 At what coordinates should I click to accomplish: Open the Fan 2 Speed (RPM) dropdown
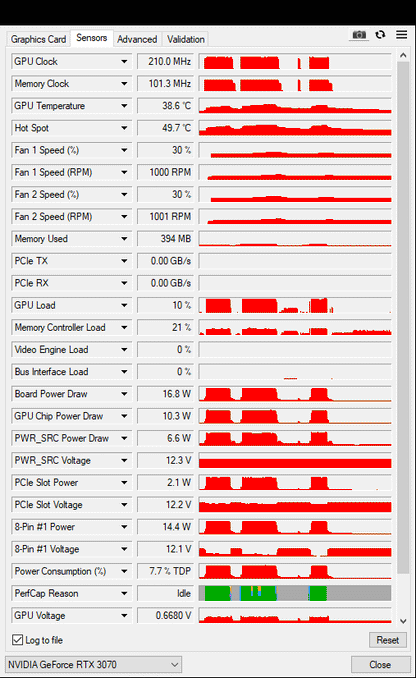coord(124,217)
